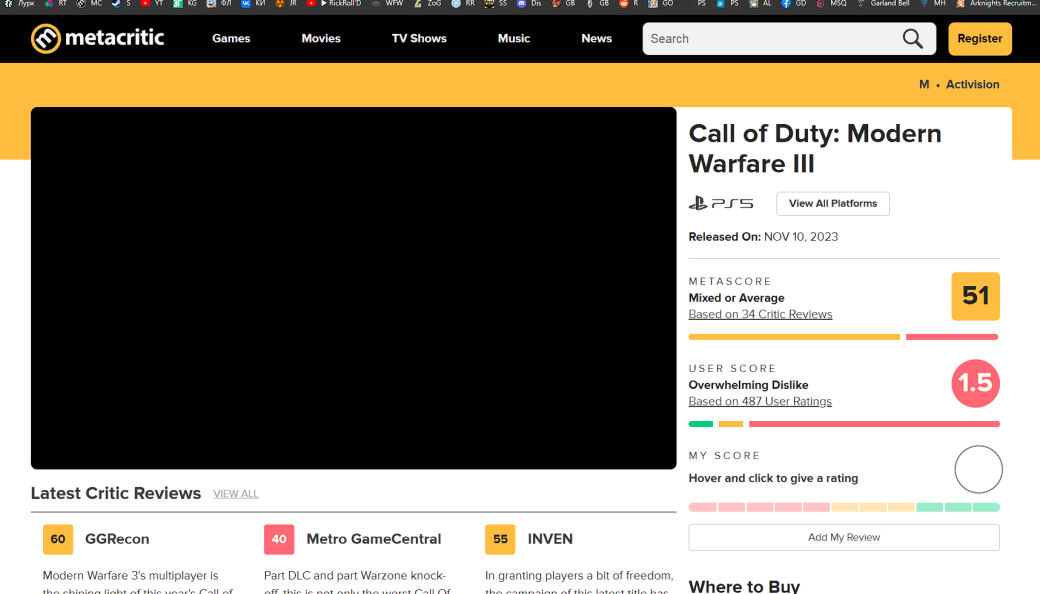Click the GGRecon score 60 badge

[58, 539]
